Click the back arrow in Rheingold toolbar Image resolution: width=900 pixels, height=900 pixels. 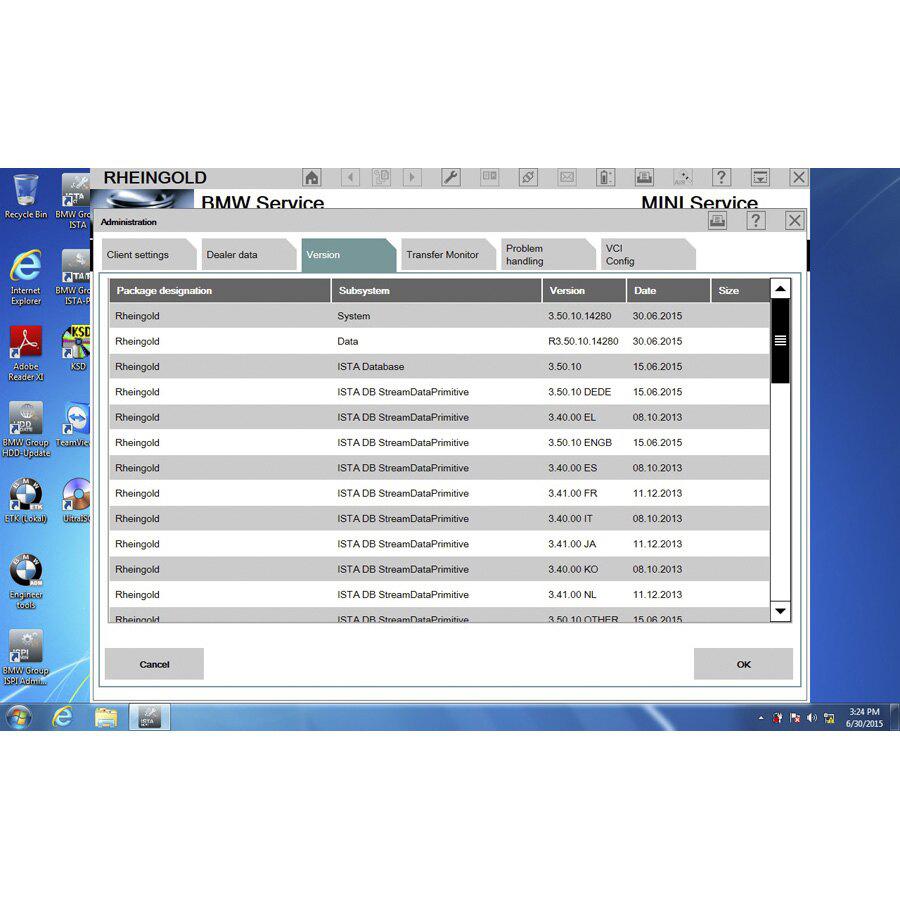[x=350, y=177]
